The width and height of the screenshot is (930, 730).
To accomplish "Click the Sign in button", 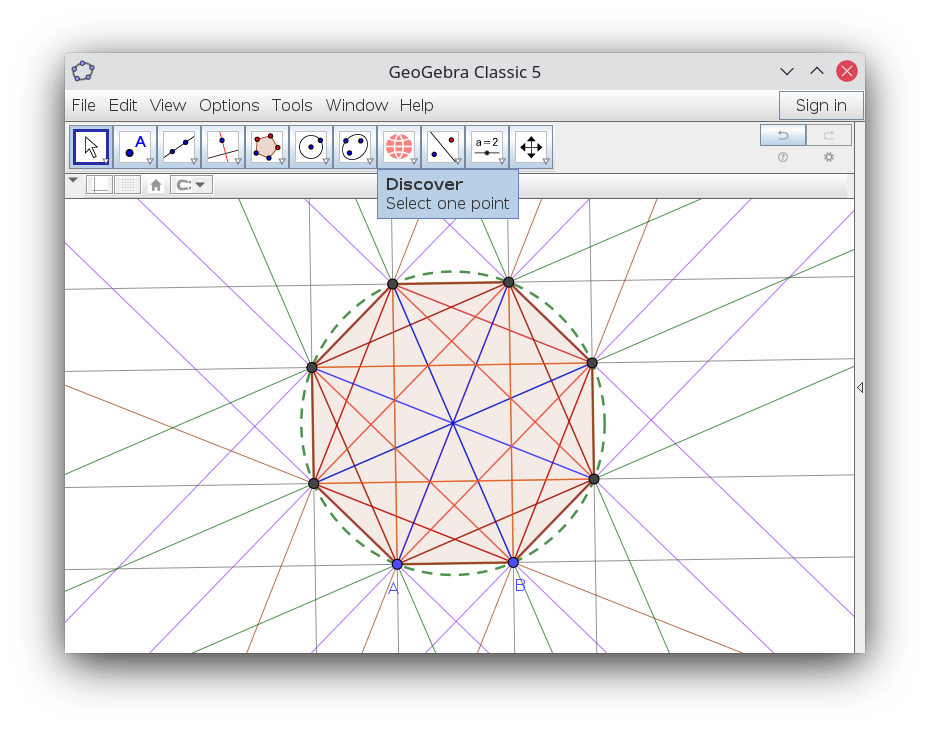I will pyautogui.click(x=821, y=106).
